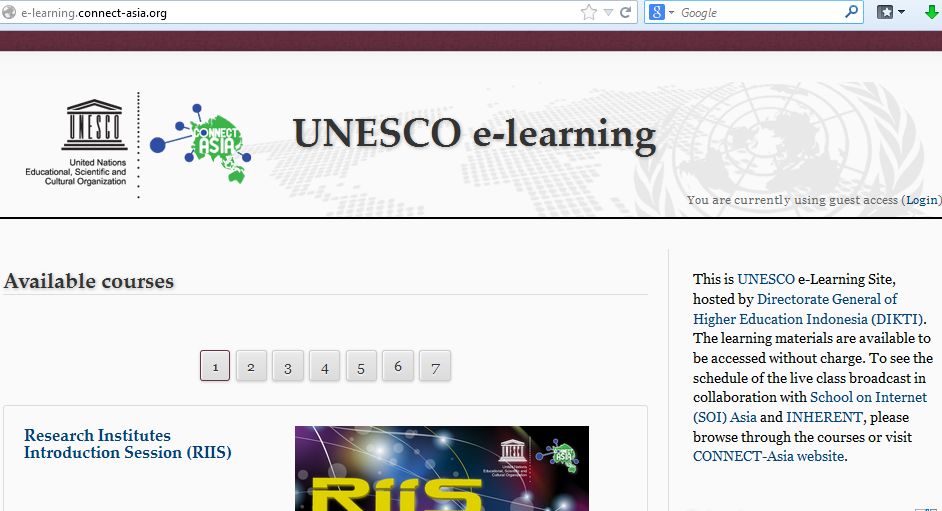
Task: Reload the page with the refresh icon
Action: pos(626,13)
